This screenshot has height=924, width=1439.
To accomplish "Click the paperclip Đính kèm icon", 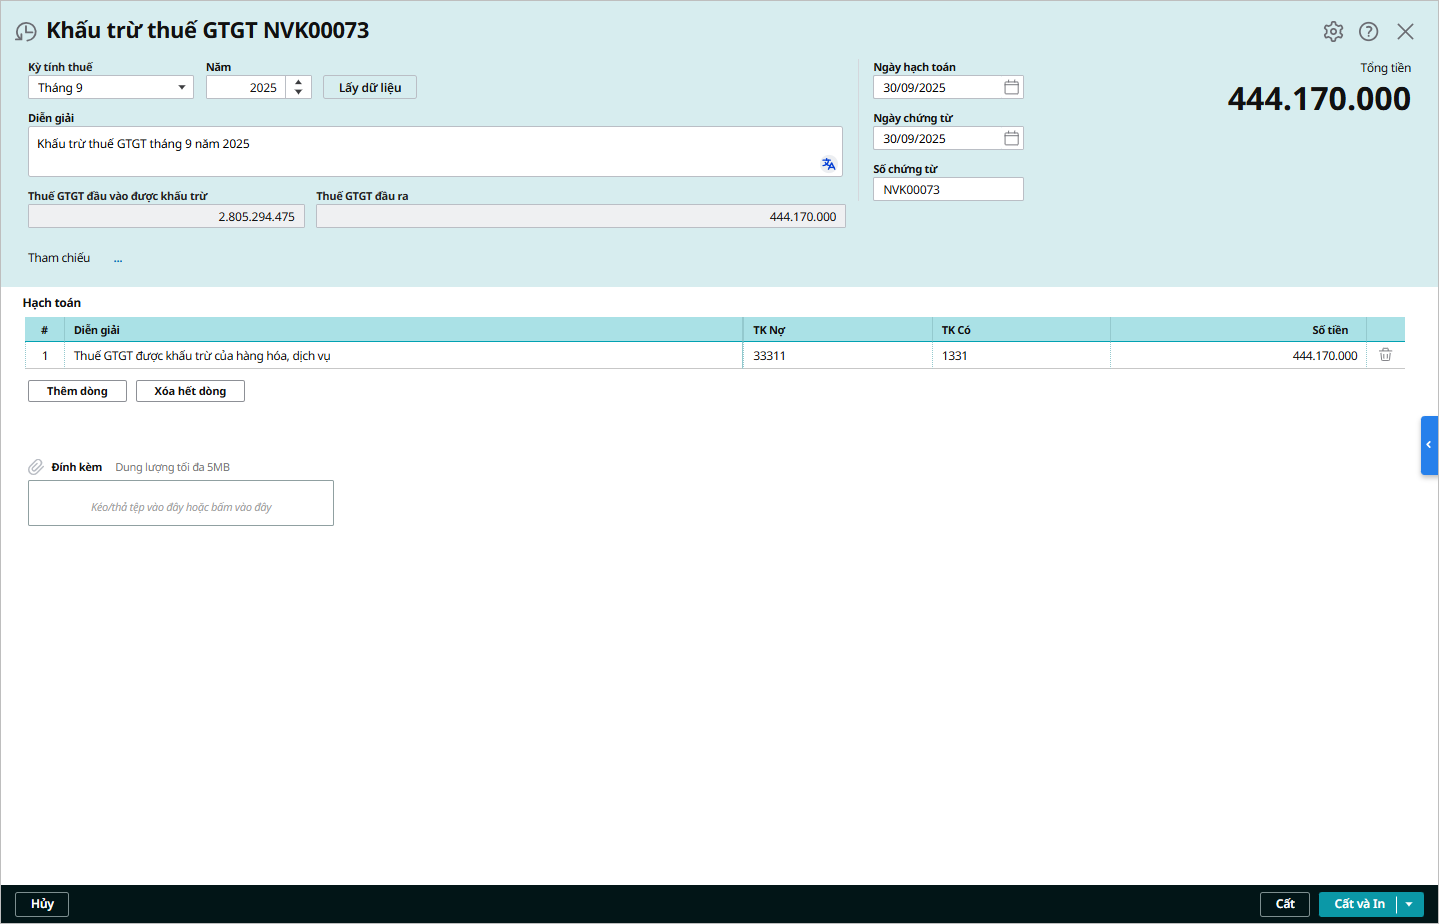I will (x=36, y=467).
